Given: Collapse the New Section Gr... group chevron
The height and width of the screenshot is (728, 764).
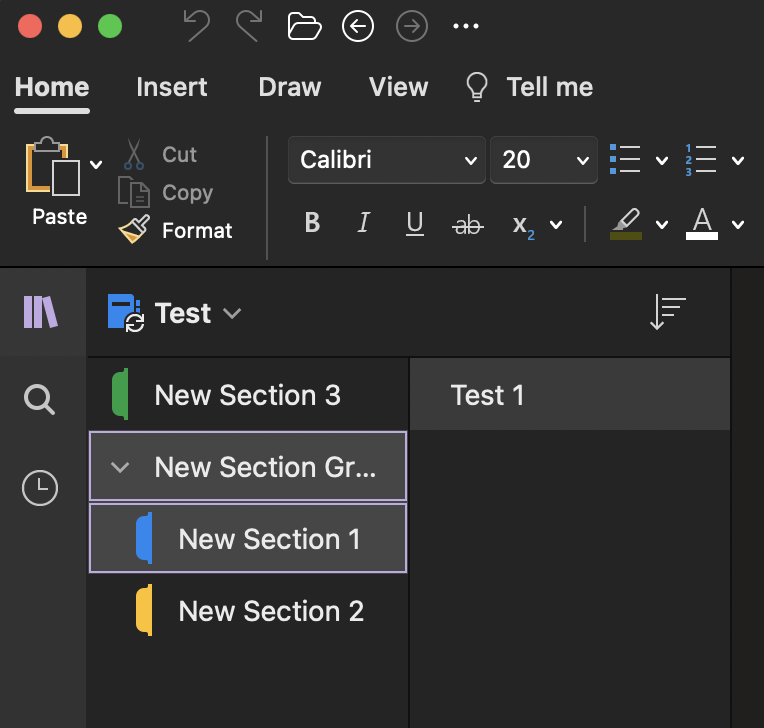Looking at the screenshot, I should click(120, 468).
